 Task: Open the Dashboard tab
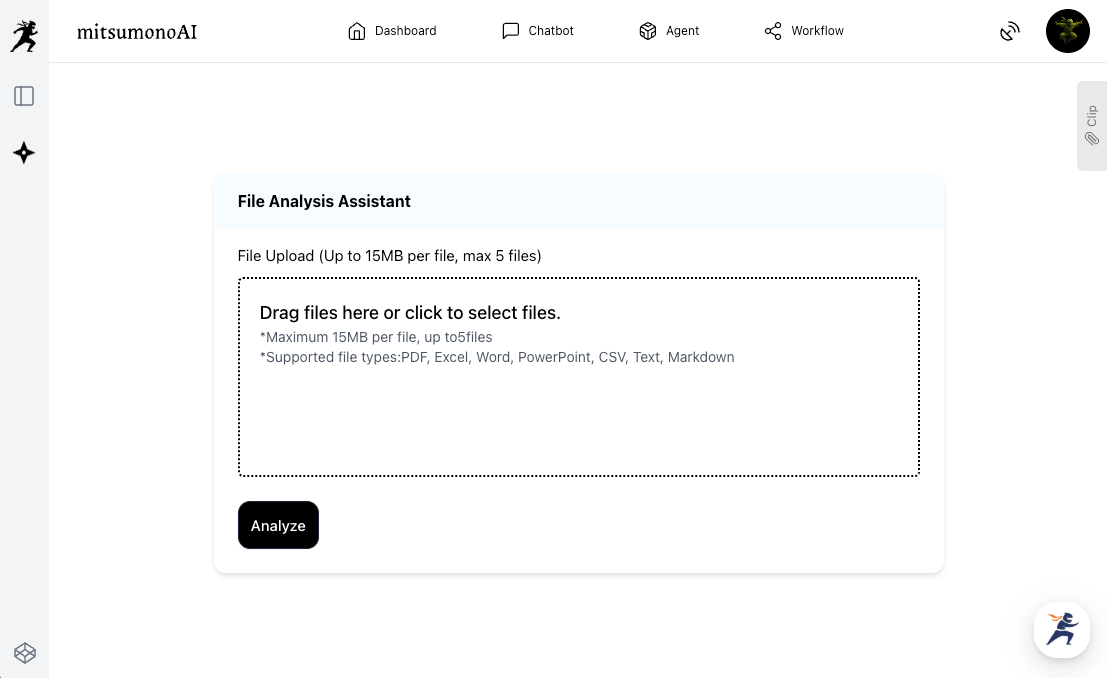(x=405, y=31)
